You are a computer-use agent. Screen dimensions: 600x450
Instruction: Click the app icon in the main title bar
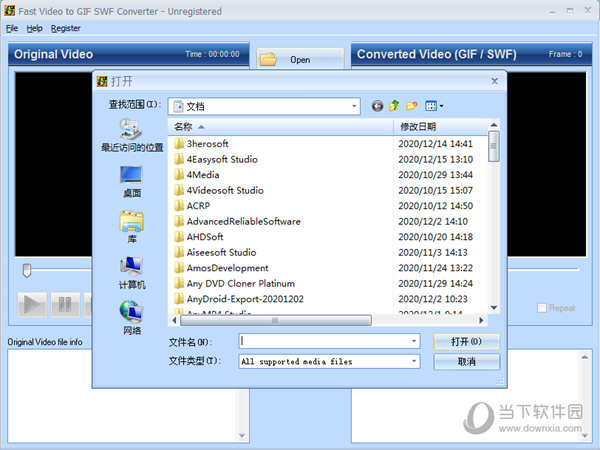tap(9, 11)
